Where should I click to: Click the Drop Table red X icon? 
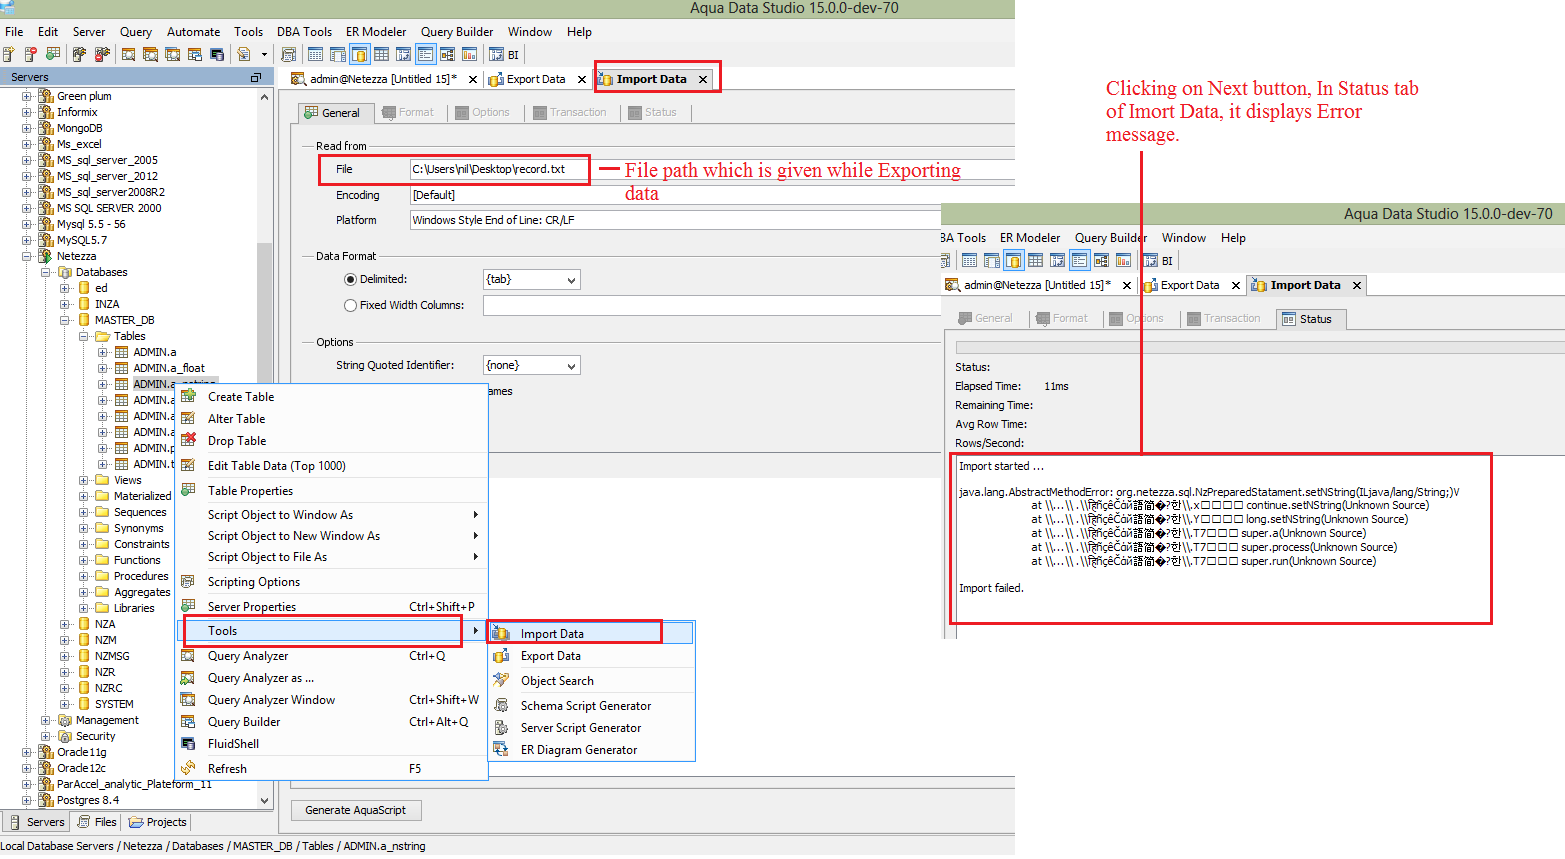(x=188, y=440)
